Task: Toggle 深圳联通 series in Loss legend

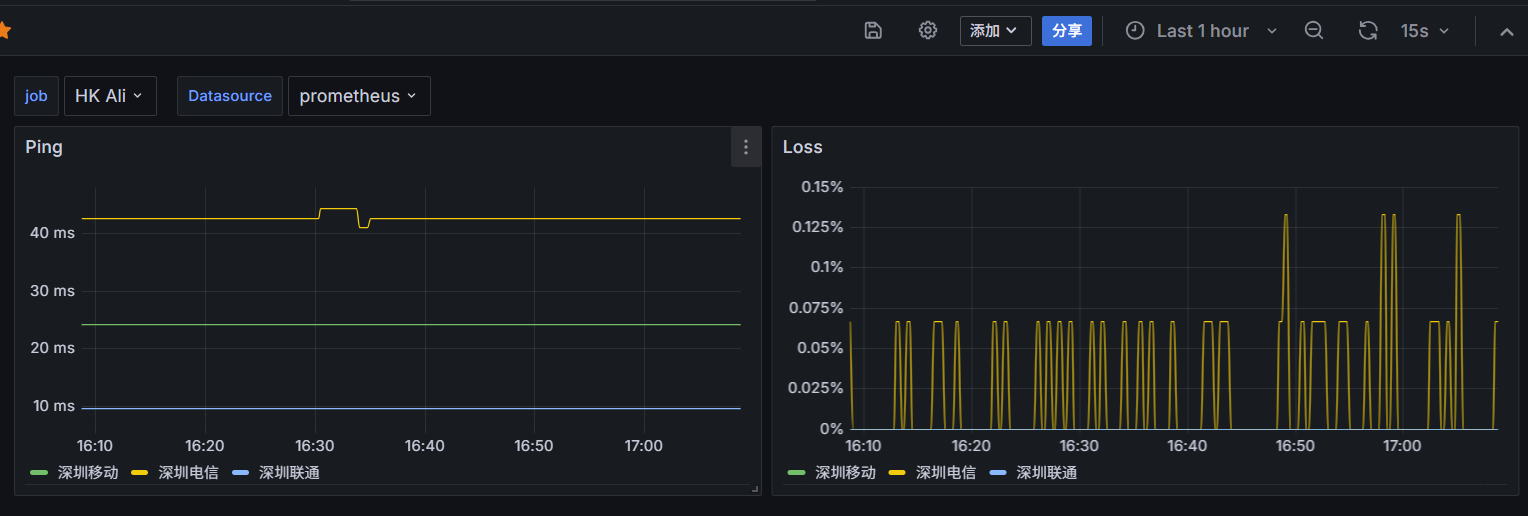Action: [1047, 472]
